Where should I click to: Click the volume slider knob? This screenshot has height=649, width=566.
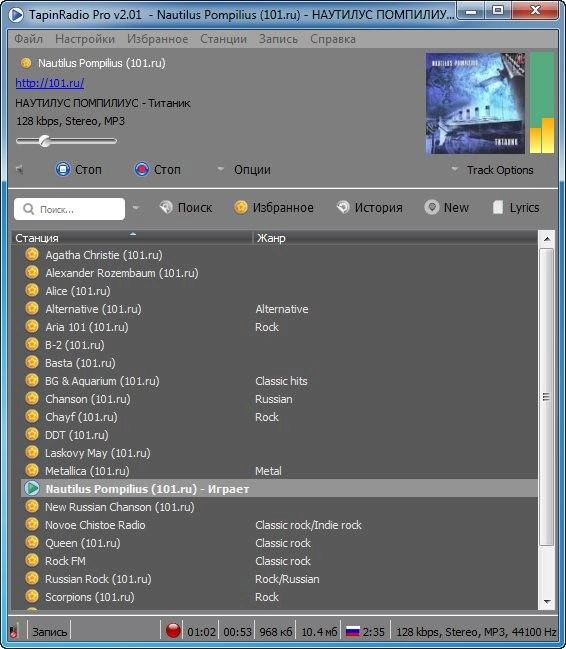click(x=44, y=141)
